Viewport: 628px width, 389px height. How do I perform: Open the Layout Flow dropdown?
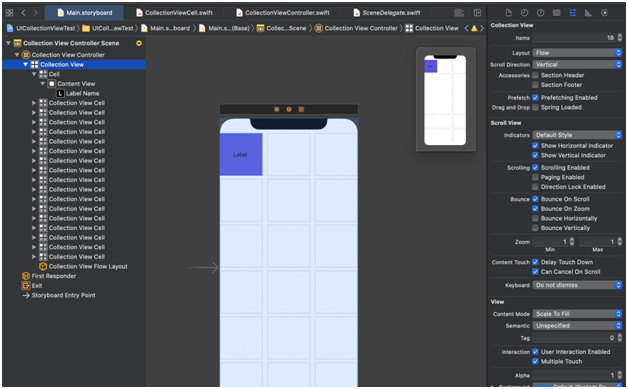tap(577, 53)
